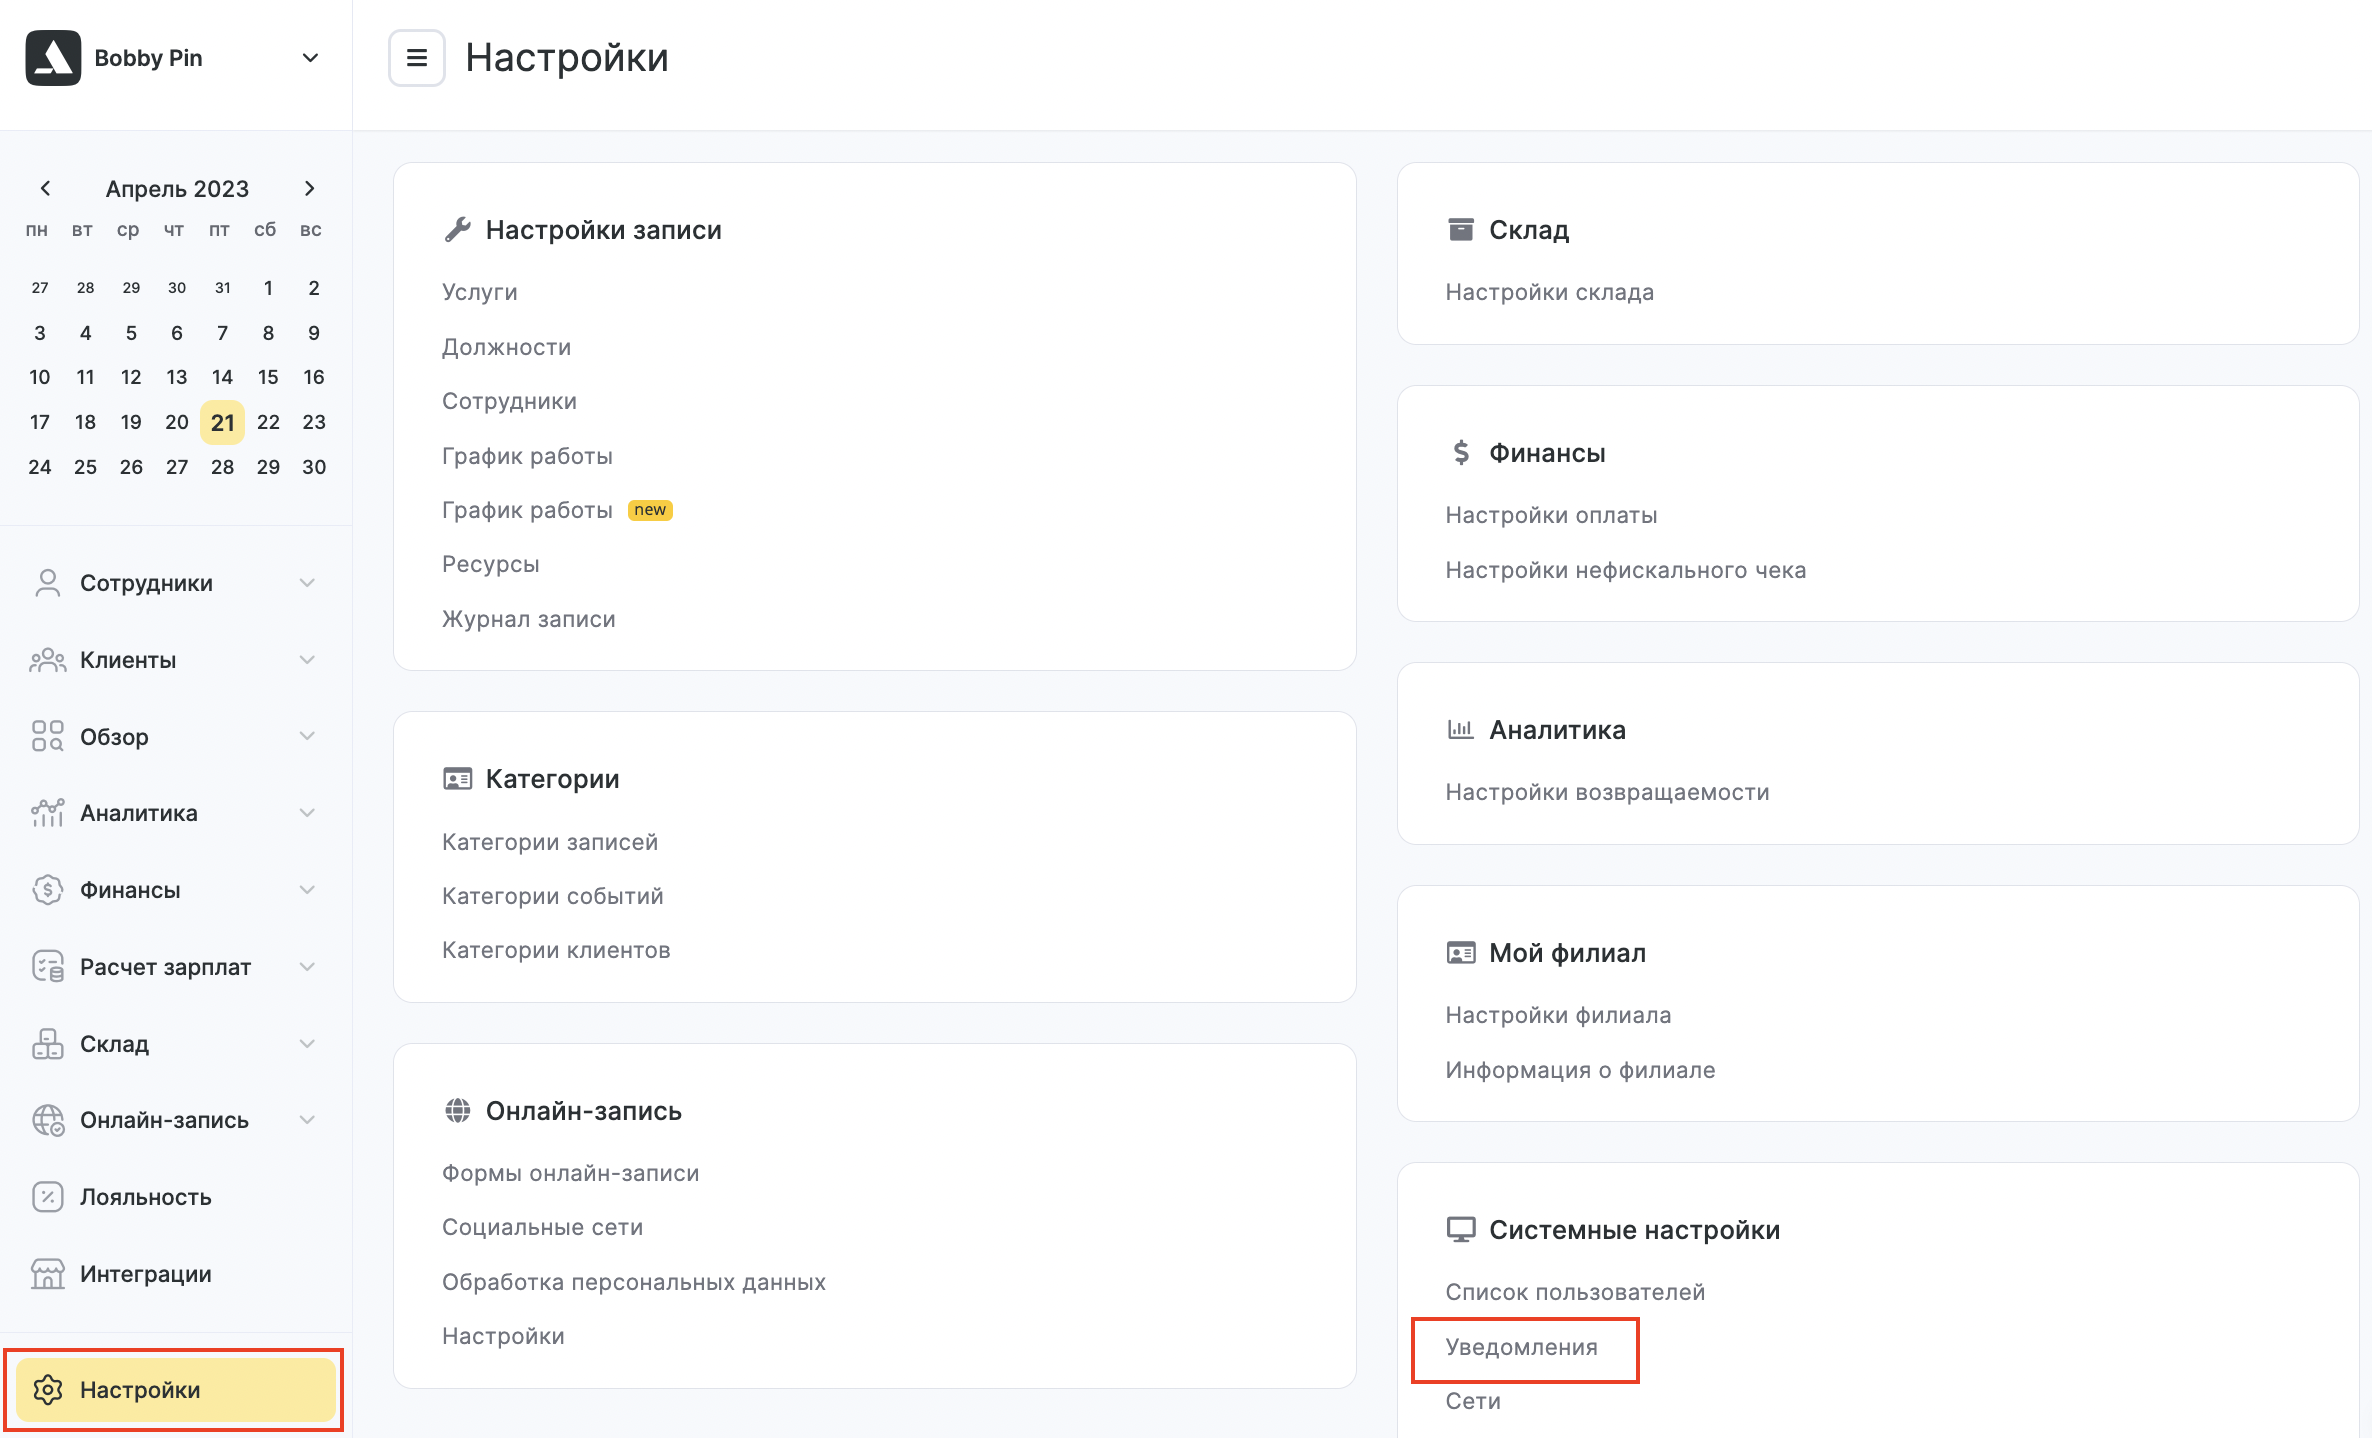This screenshot has width=2372, height=1438.
Task: Select Настройки in the sidebar menu
Action: click(x=176, y=1390)
